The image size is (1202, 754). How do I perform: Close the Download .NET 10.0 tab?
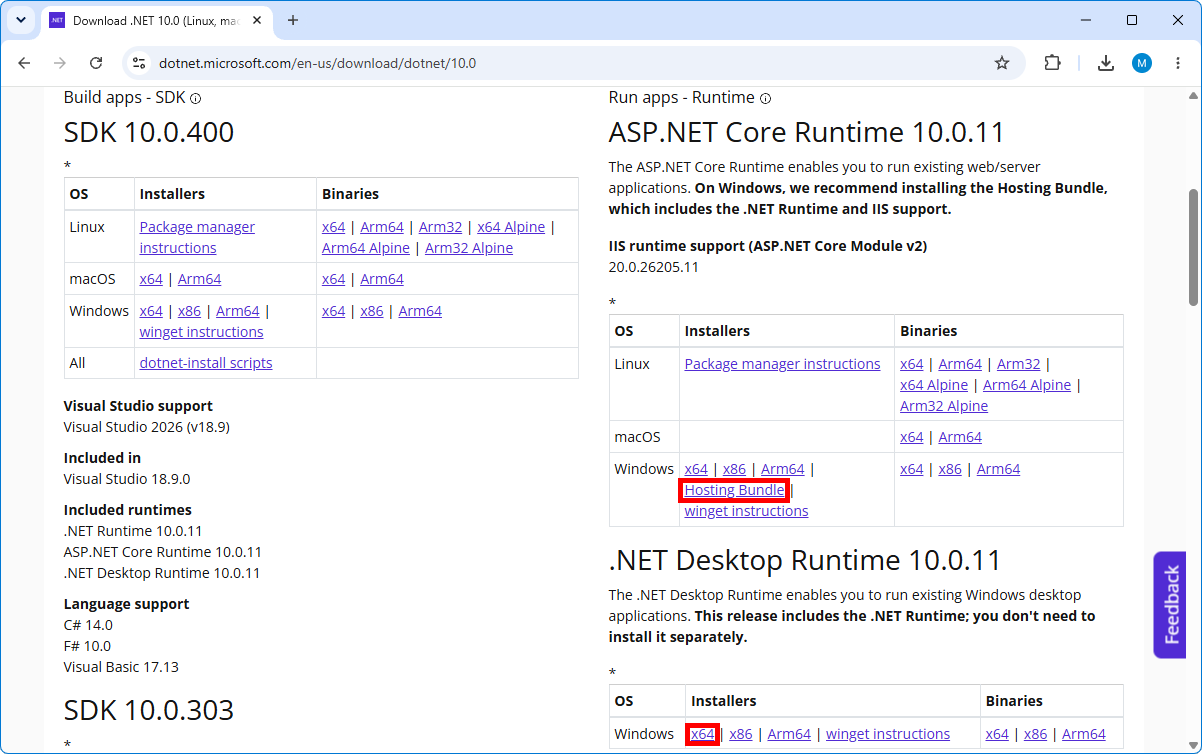click(259, 20)
